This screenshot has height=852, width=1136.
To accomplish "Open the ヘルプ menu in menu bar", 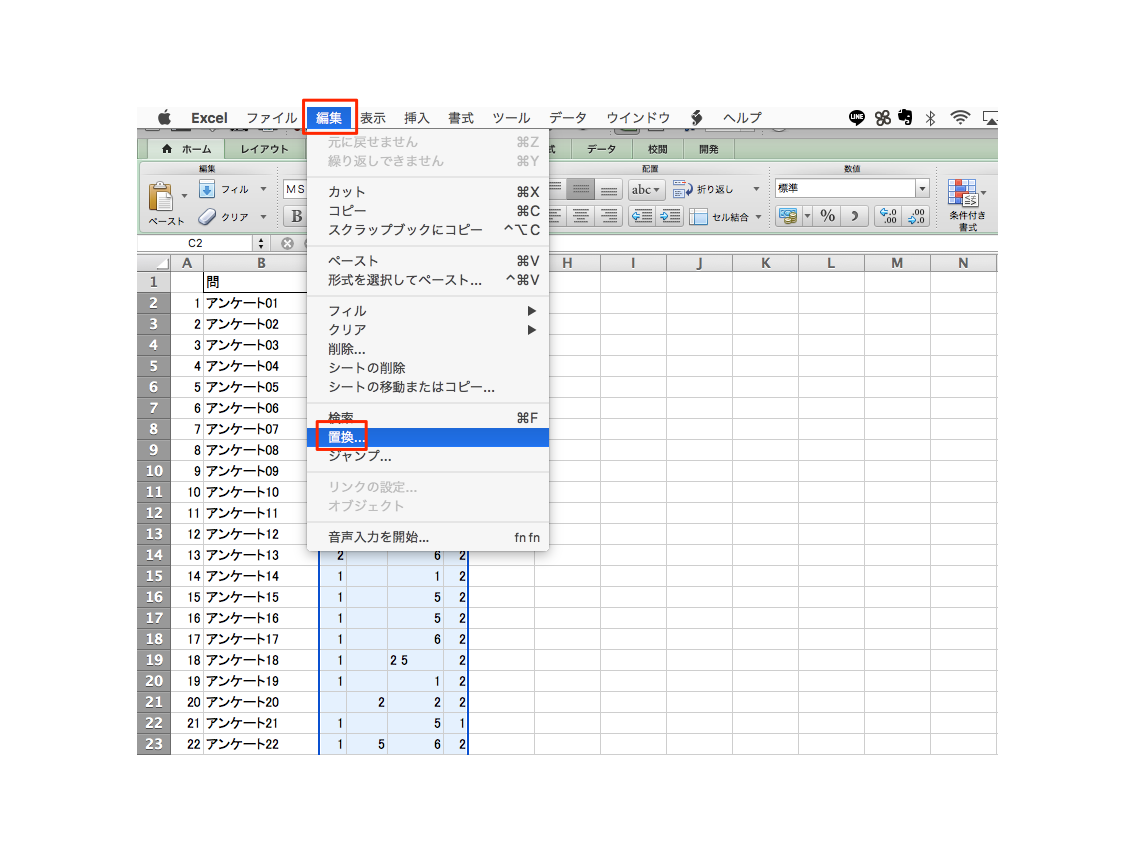I will coord(743,117).
